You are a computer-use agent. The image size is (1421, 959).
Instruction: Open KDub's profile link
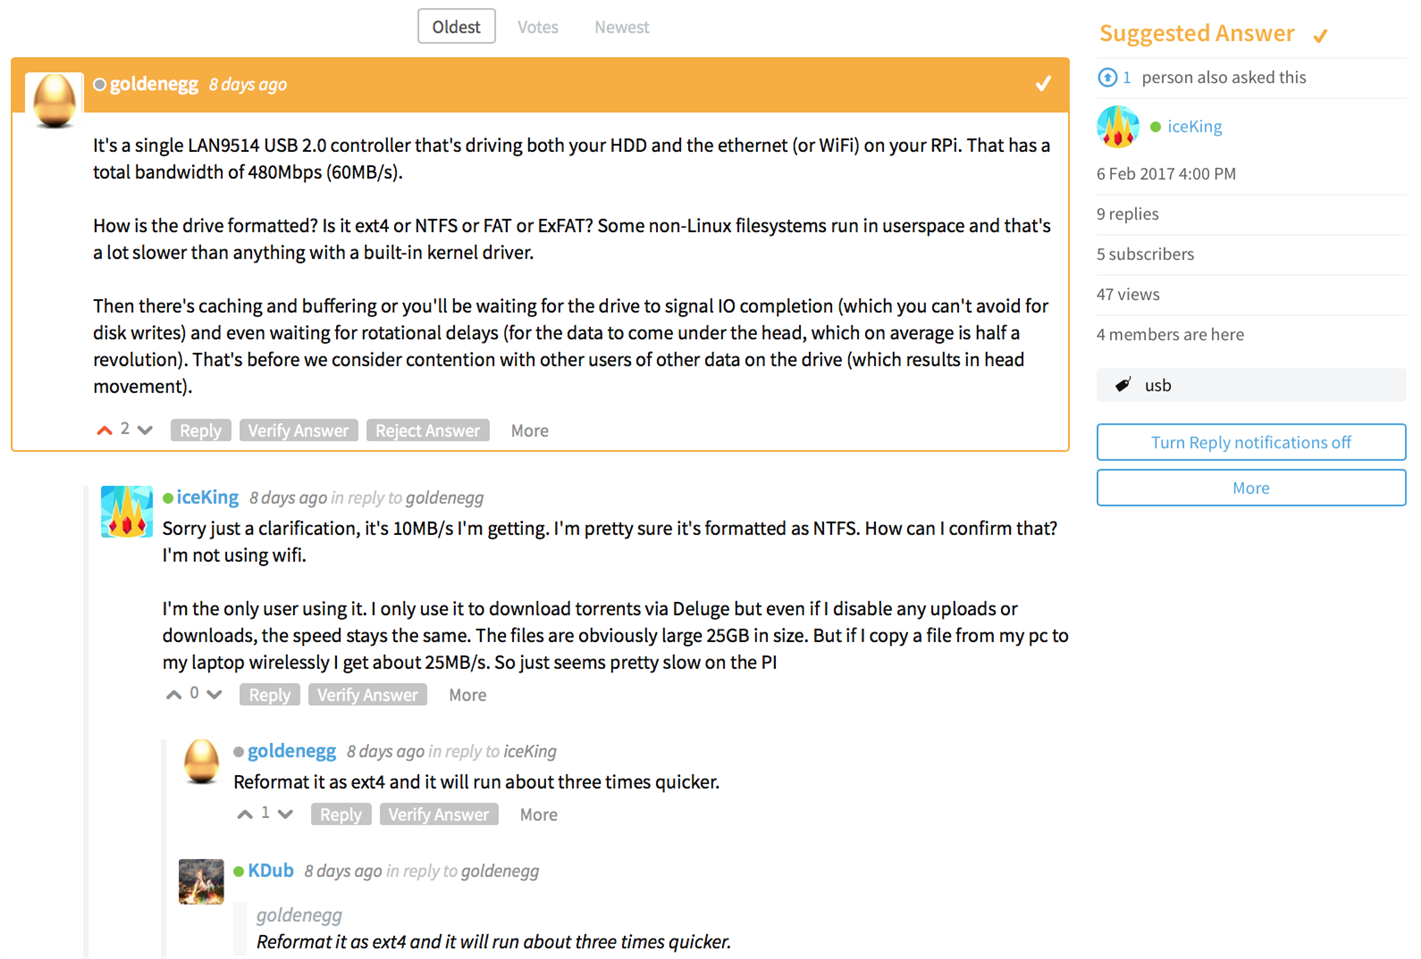[x=271, y=870]
